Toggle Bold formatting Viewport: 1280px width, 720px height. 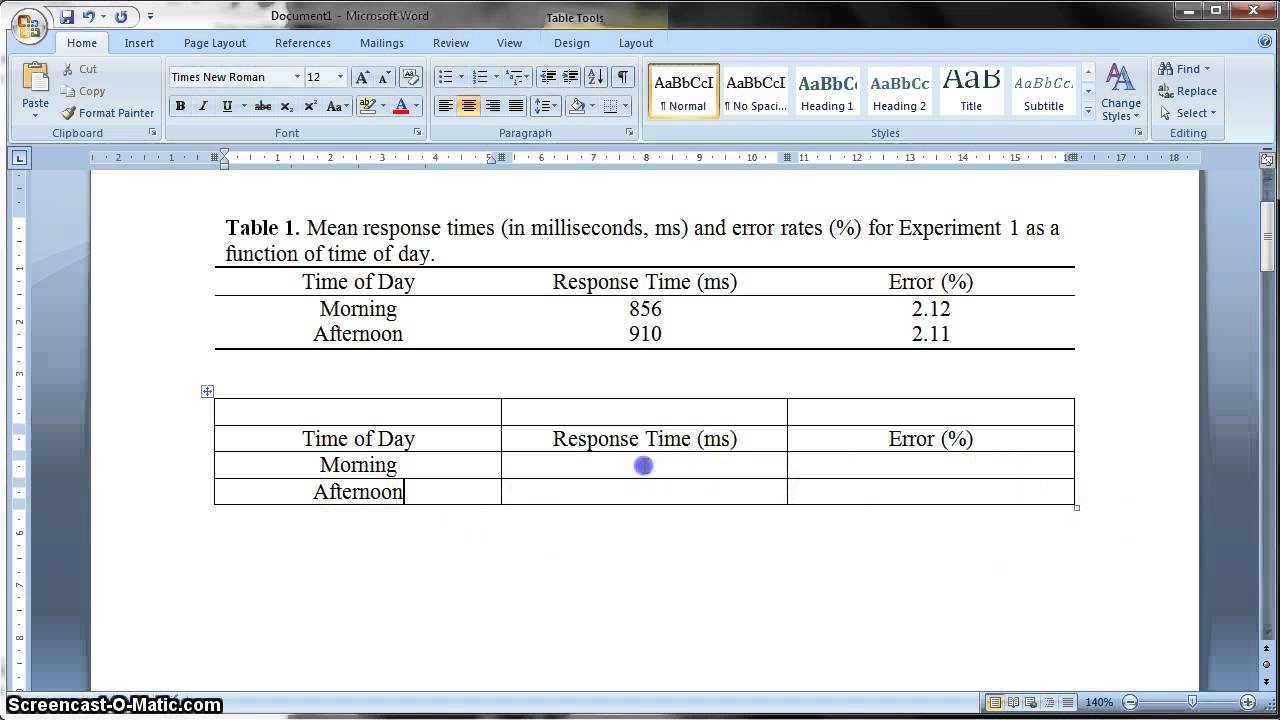180,106
